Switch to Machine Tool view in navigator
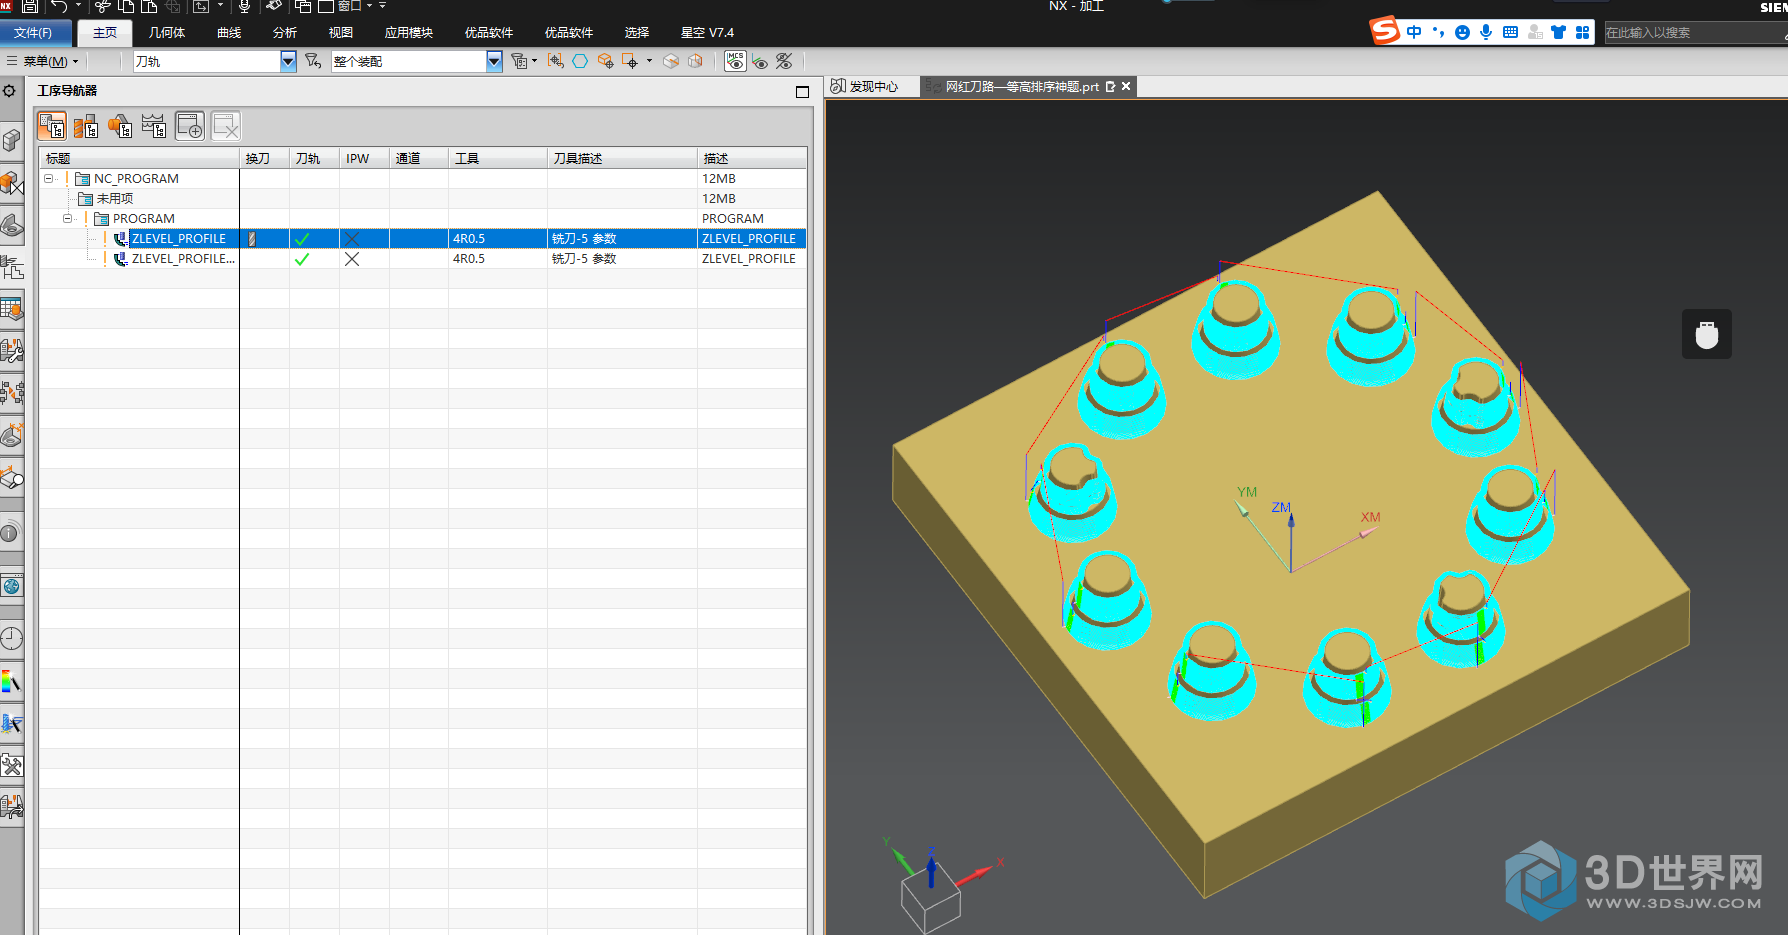 (86, 126)
